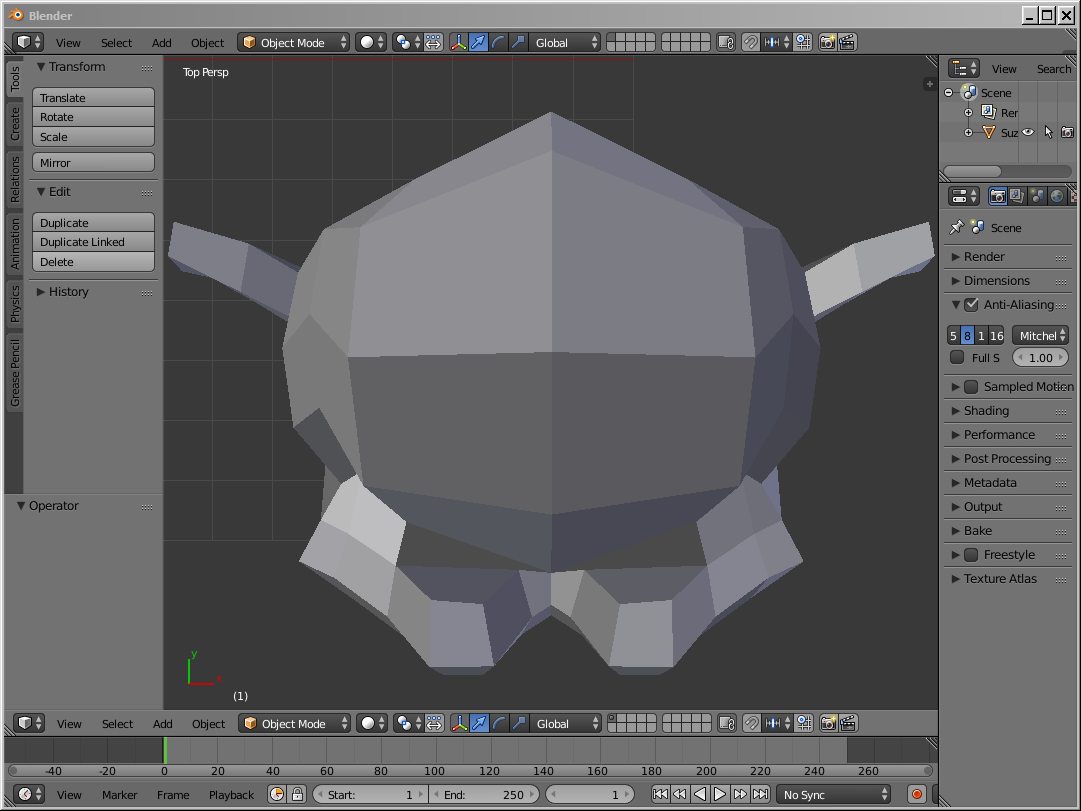Click the anti-aliasing filter size 1.00 slider

(x=1040, y=358)
